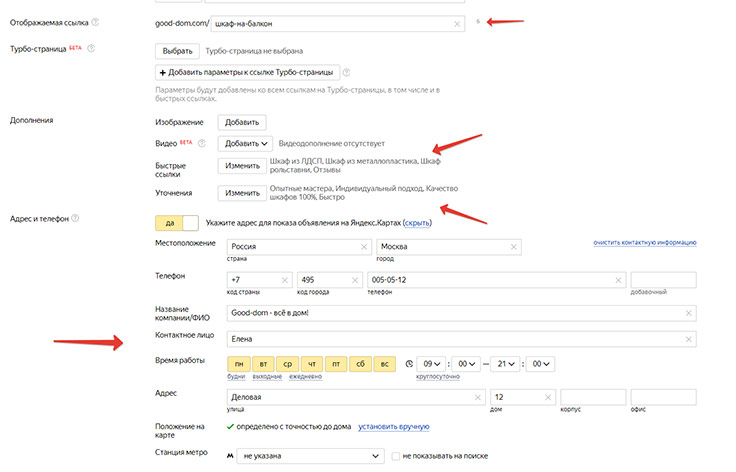The height and width of the screenshot is (472, 736).
Task: Click help icon next to Турбо-страница
Action: point(92,48)
